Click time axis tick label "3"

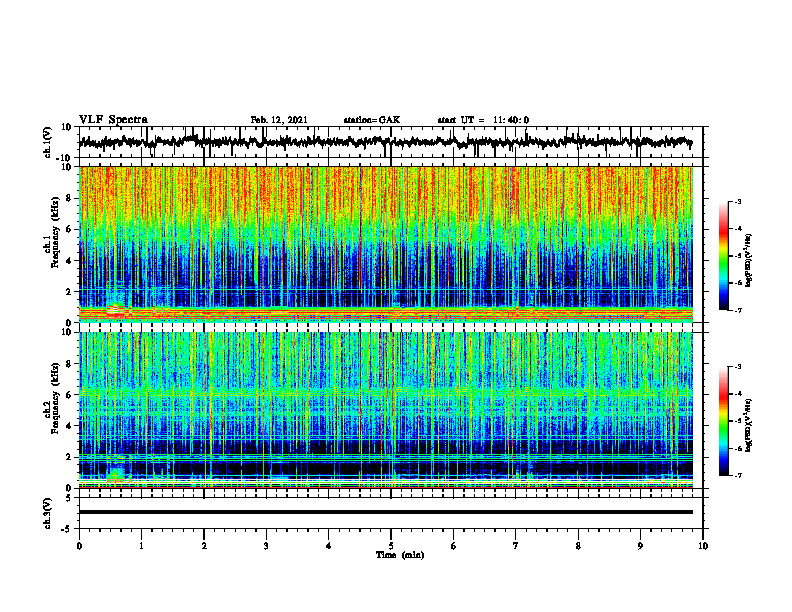tap(266, 546)
